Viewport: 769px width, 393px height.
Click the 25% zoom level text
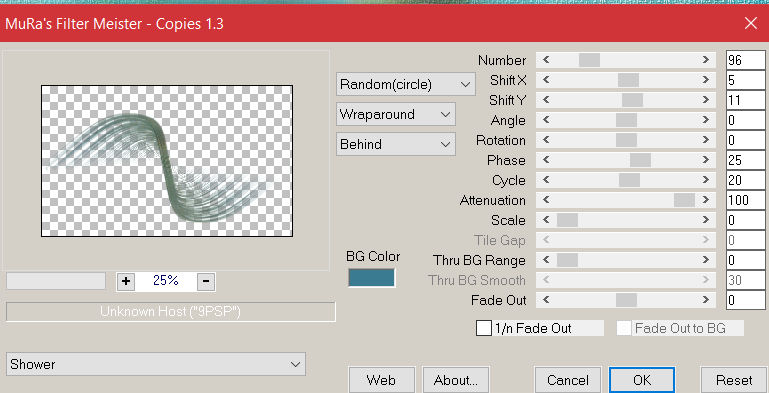[x=166, y=281]
